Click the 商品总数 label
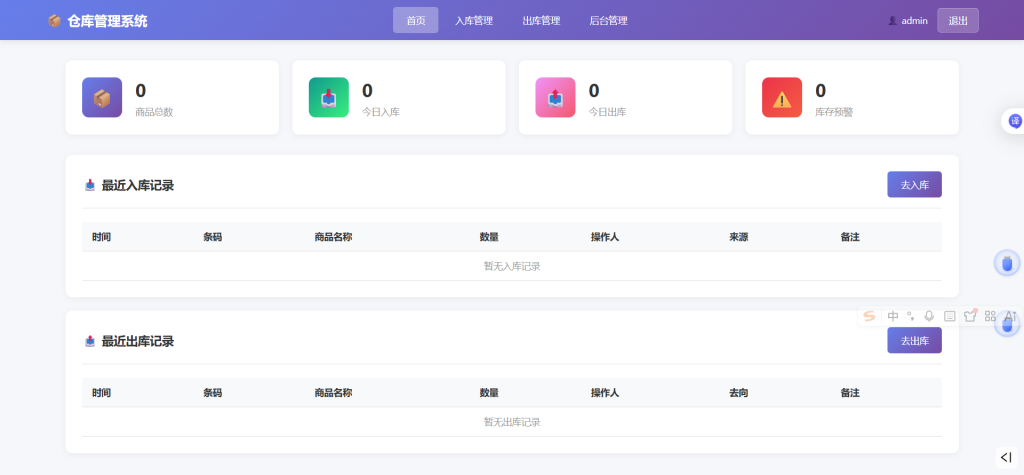Image resolution: width=1024 pixels, height=475 pixels. coord(154,112)
